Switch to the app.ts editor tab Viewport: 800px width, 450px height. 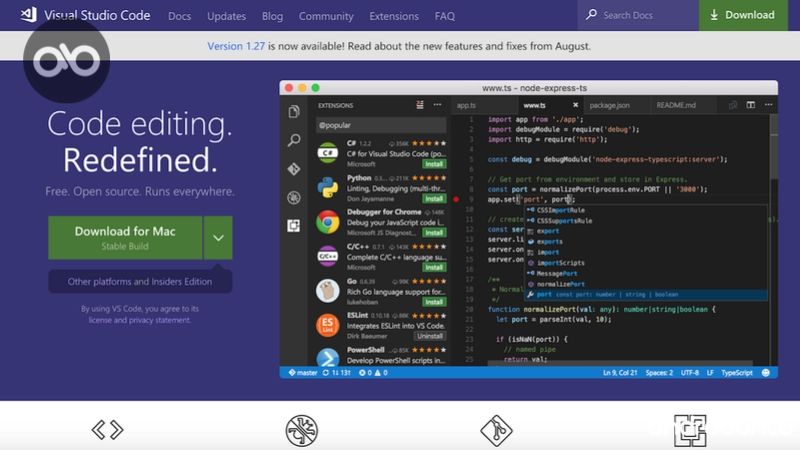(482, 105)
